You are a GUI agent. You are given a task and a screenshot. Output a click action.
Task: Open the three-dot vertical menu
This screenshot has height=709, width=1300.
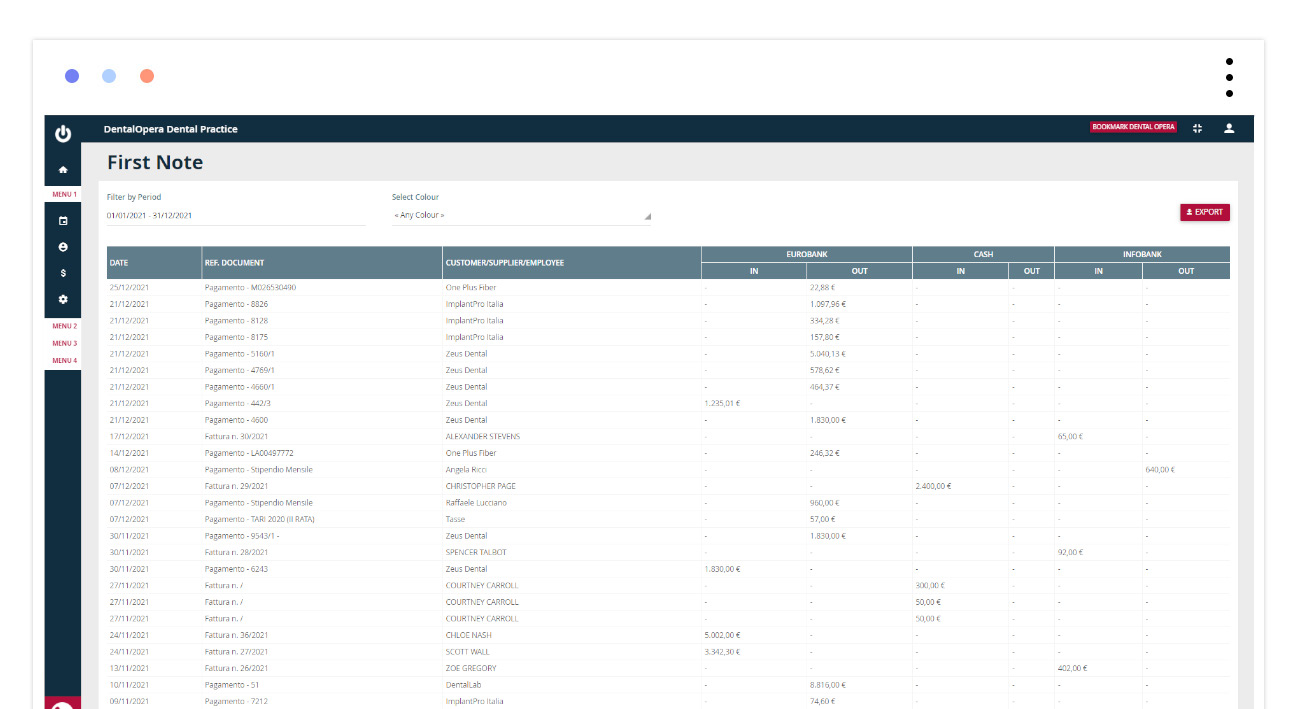point(1229,77)
